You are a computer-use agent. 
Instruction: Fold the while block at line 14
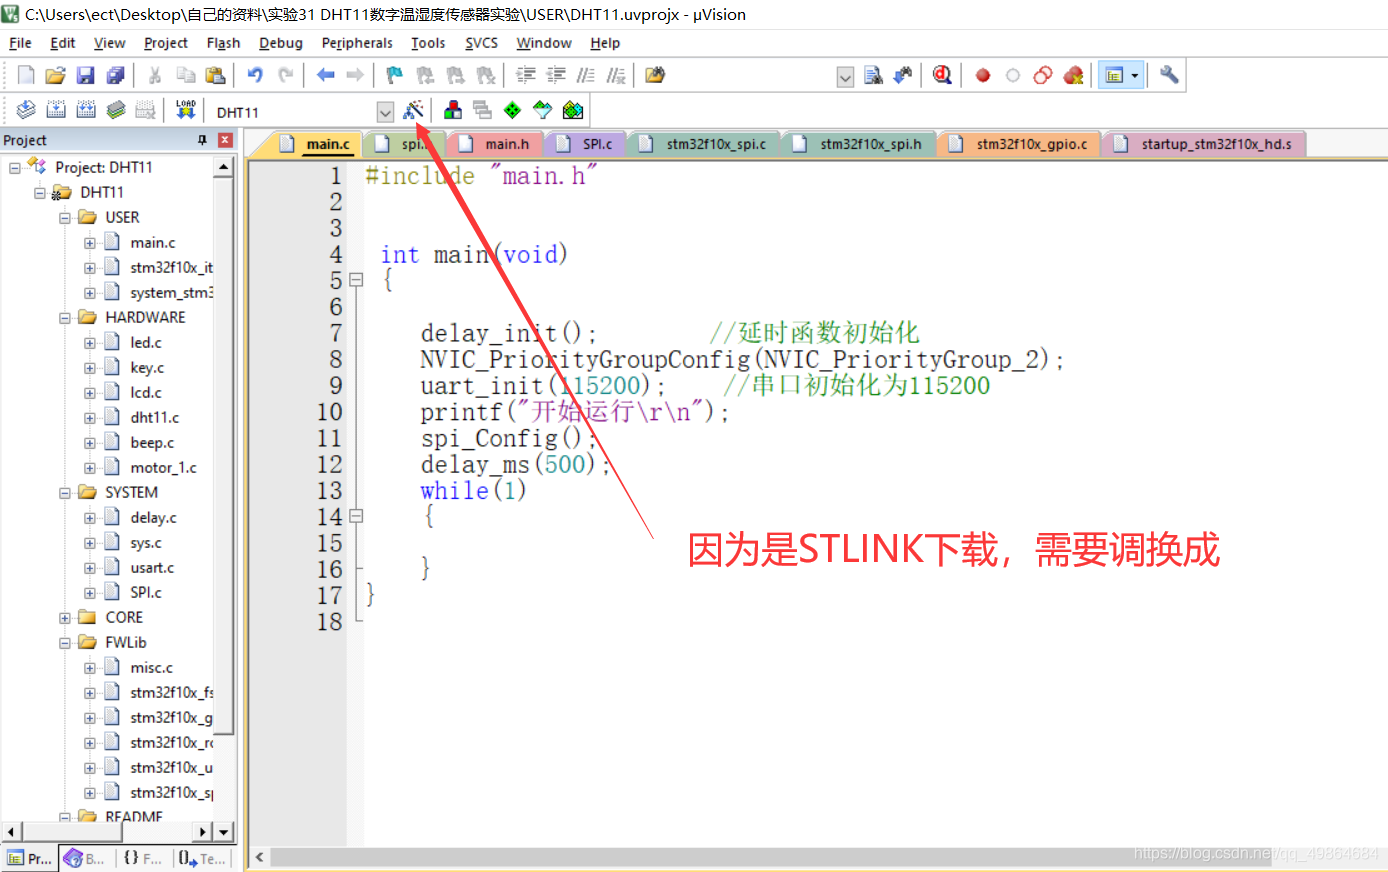tap(356, 517)
